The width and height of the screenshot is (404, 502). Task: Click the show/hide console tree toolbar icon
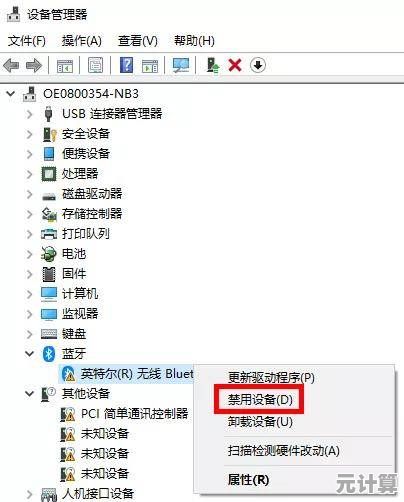pos(65,66)
